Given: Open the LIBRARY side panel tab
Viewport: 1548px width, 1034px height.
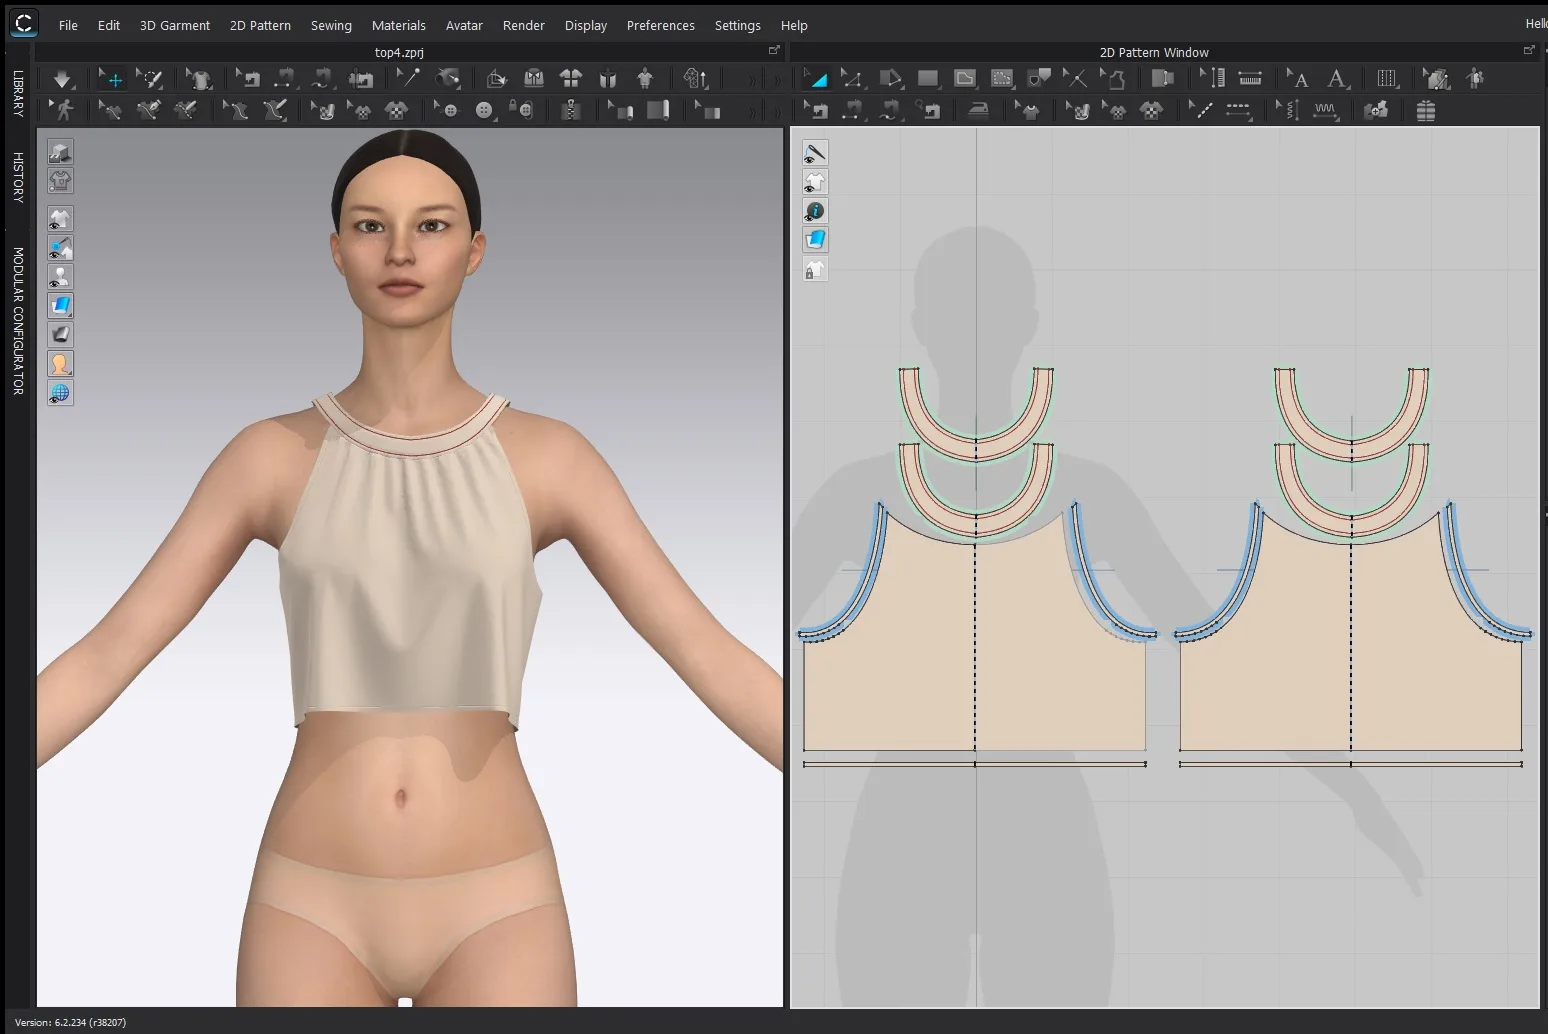Looking at the screenshot, I should 18,93.
